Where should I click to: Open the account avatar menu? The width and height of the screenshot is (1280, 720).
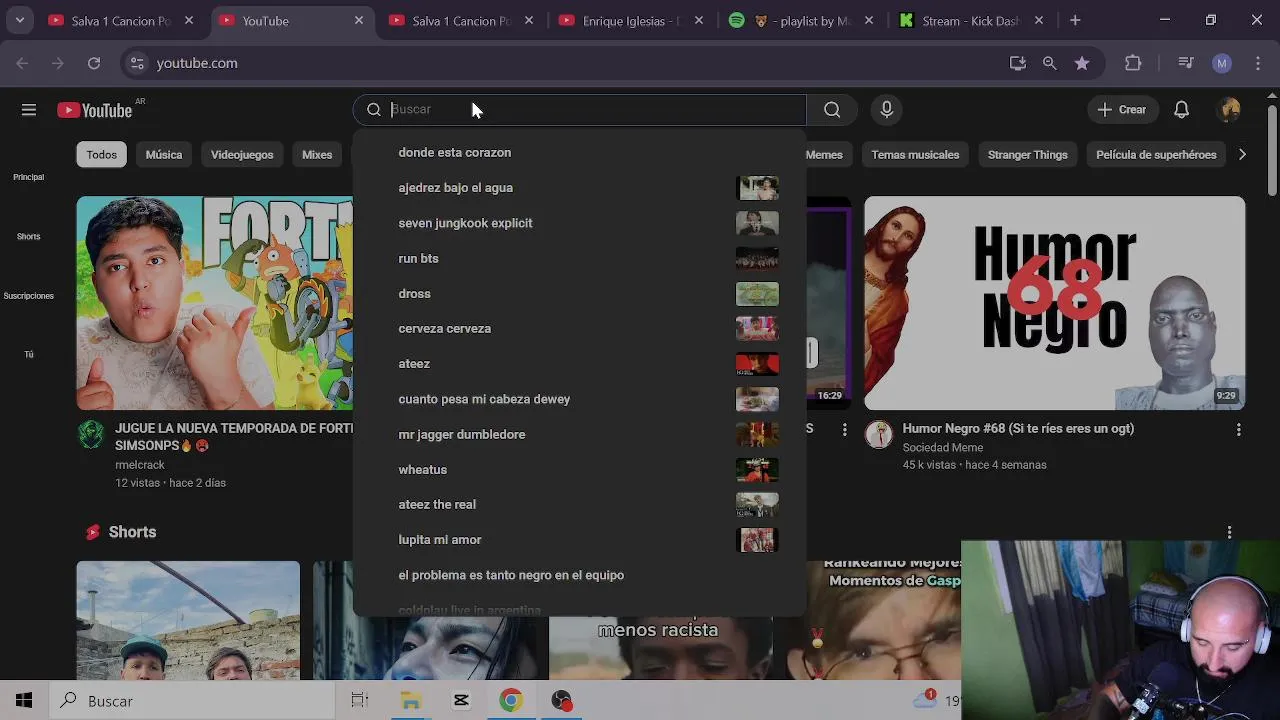coord(1230,110)
